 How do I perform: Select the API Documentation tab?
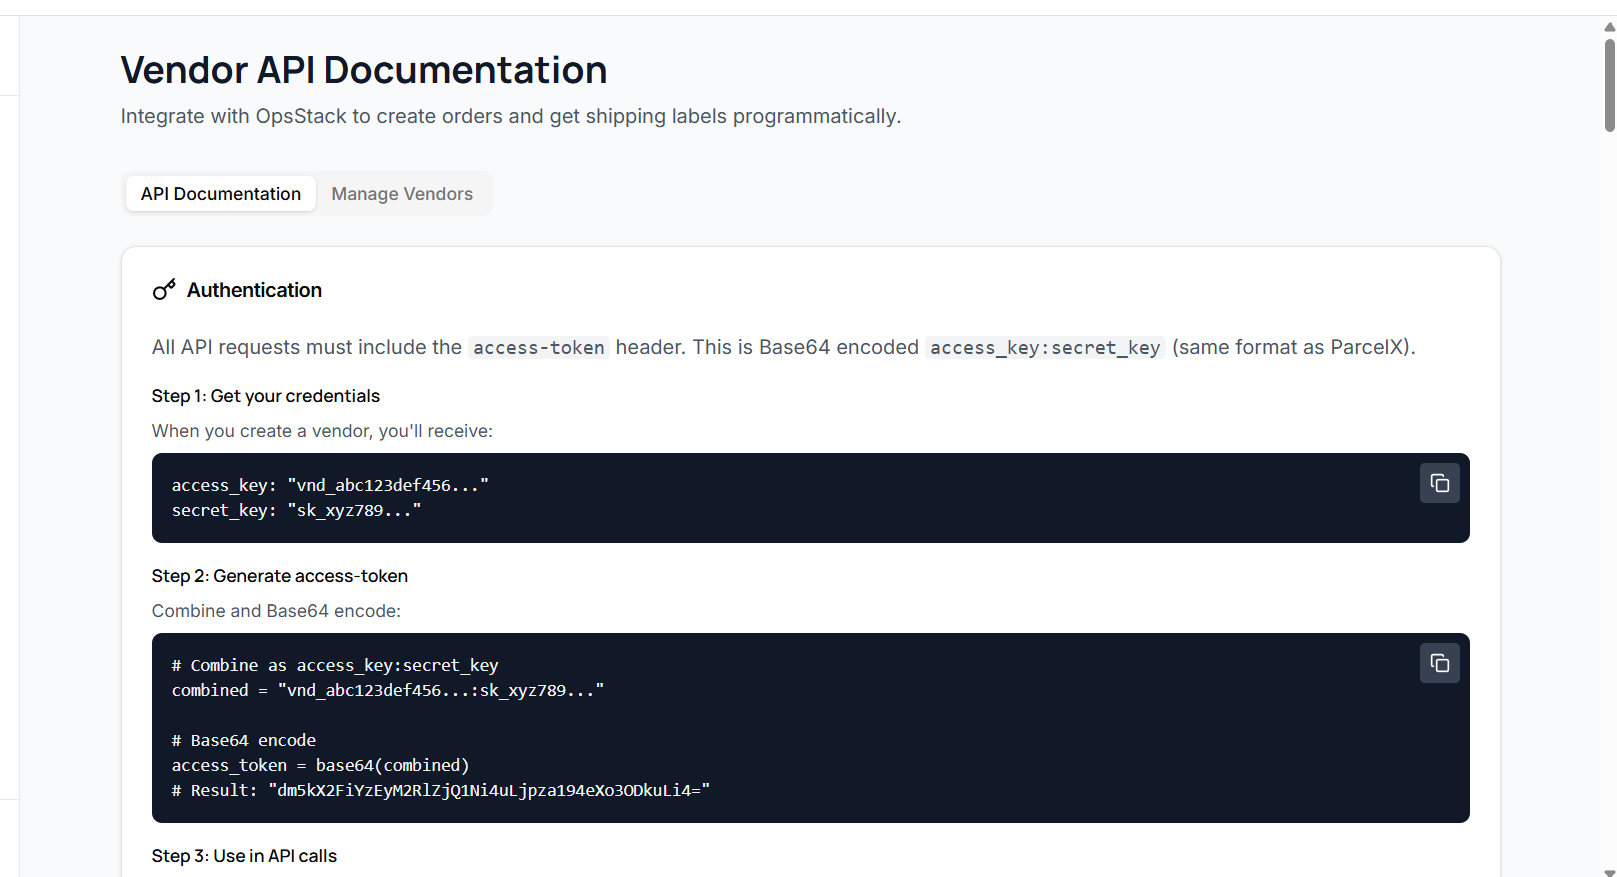click(221, 194)
